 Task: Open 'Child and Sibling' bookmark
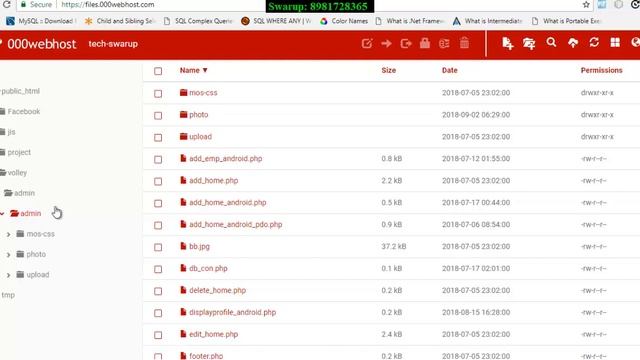click(x=120, y=21)
